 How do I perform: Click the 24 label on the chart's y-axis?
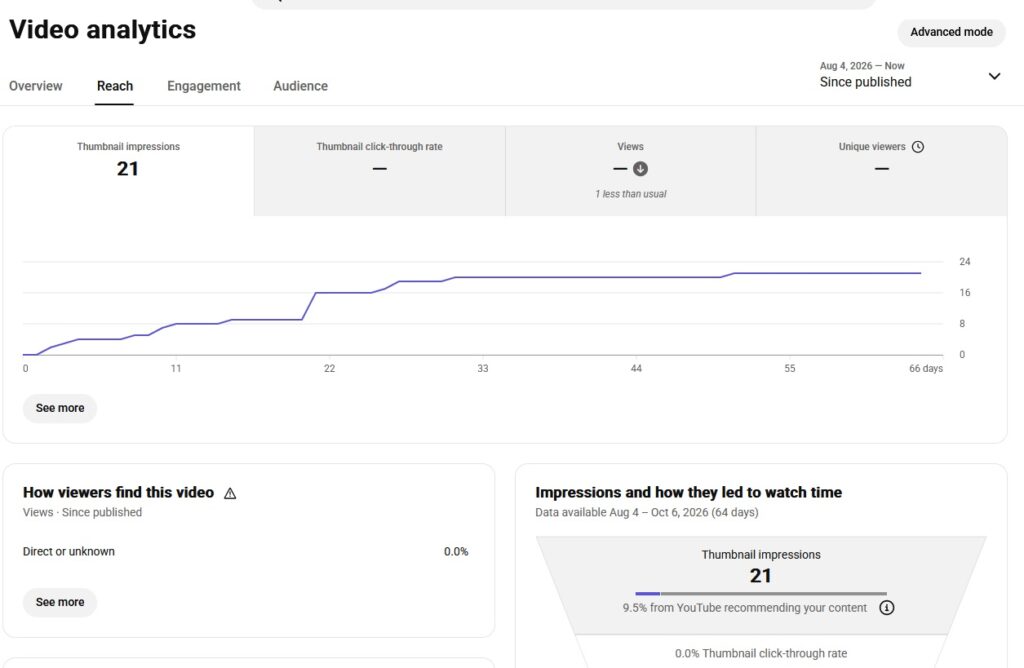pos(965,262)
